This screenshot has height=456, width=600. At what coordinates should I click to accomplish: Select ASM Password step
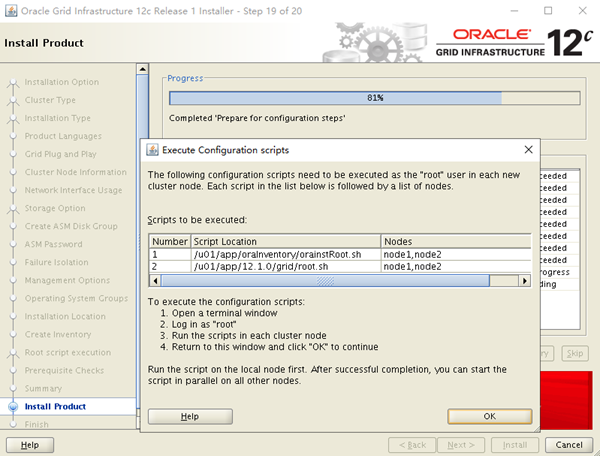pyautogui.click(x=53, y=244)
